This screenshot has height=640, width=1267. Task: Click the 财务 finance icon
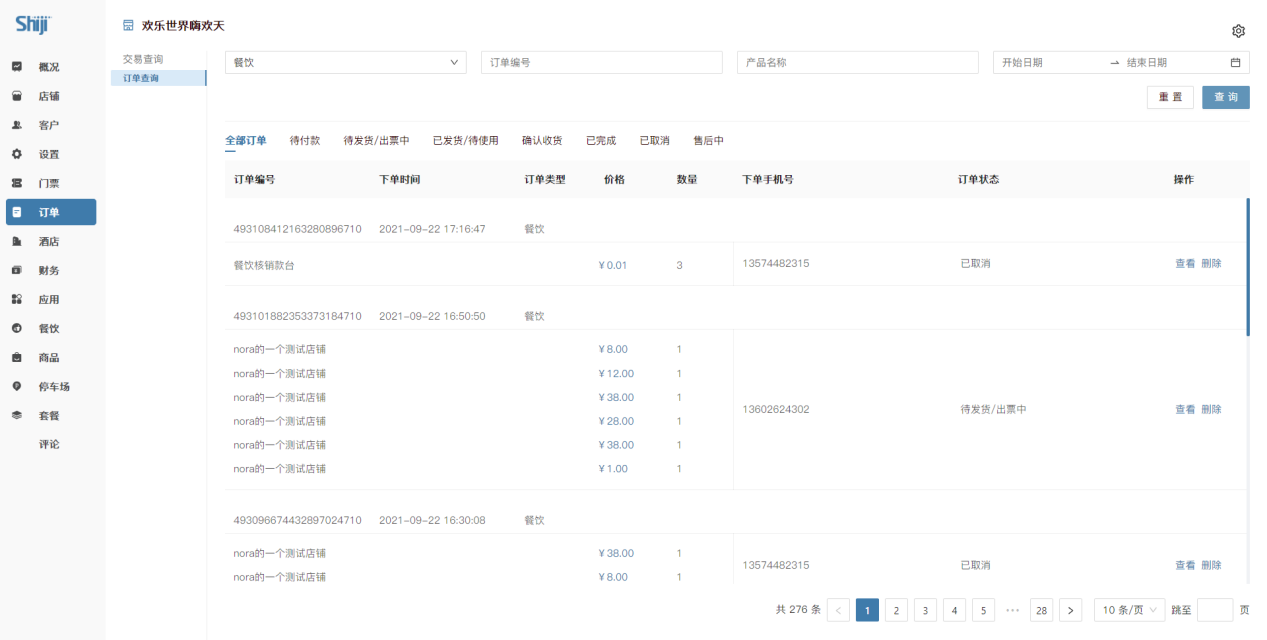pos(17,270)
